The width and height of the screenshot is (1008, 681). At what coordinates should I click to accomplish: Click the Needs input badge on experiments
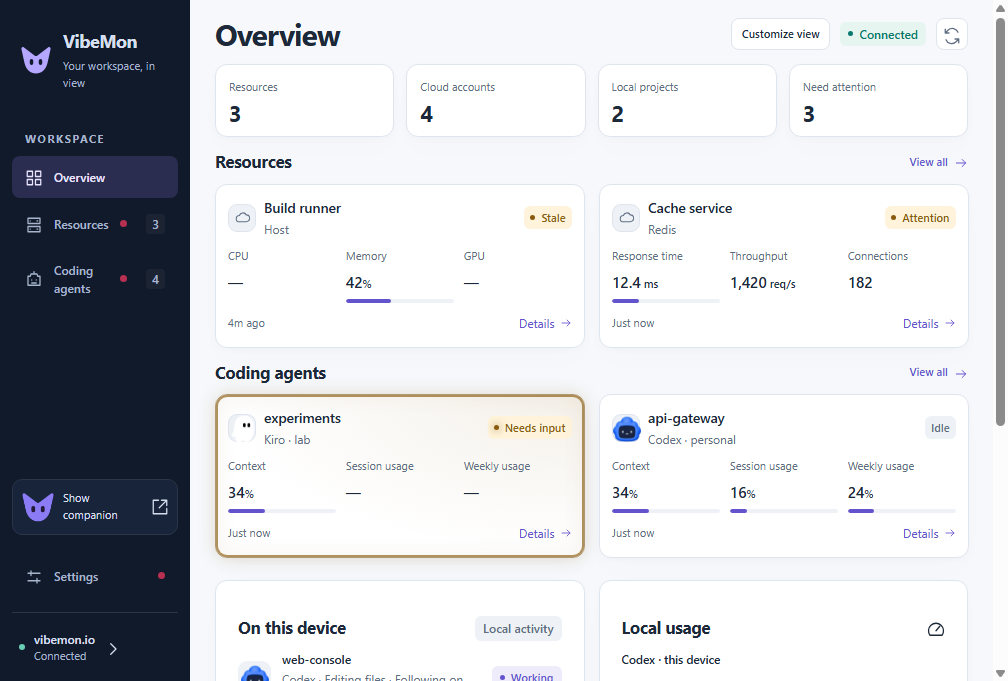(x=529, y=428)
